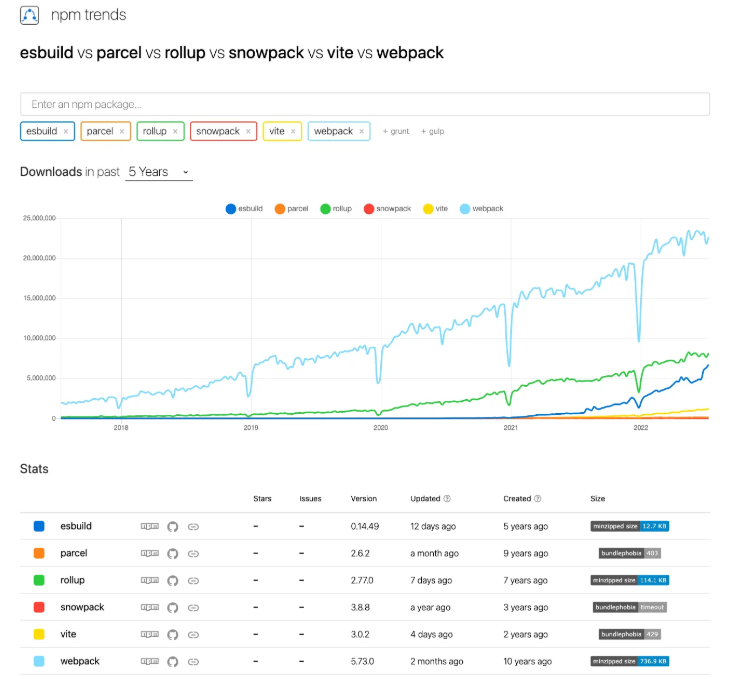Add the suggested gulp package
The height and width of the screenshot is (679, 748).
[x=432, y=131]
